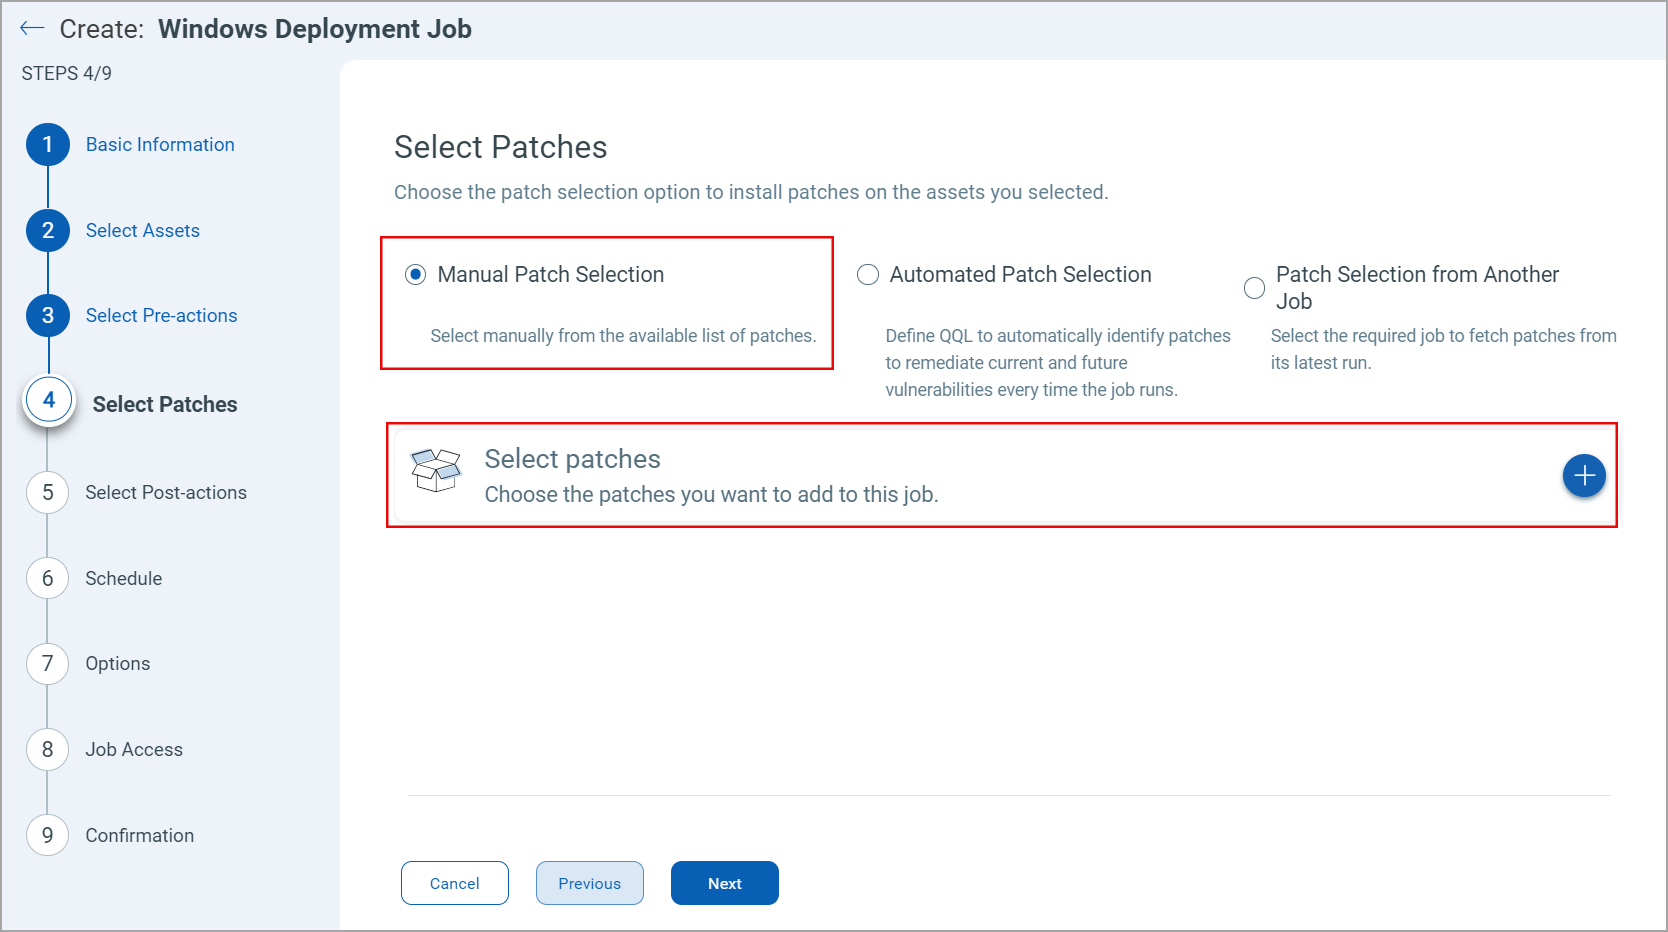Viewport: 1668px width, 932px height.
Task: Click the step 4 circle icon
Action: pyautogui.click(x=49, y=401)
